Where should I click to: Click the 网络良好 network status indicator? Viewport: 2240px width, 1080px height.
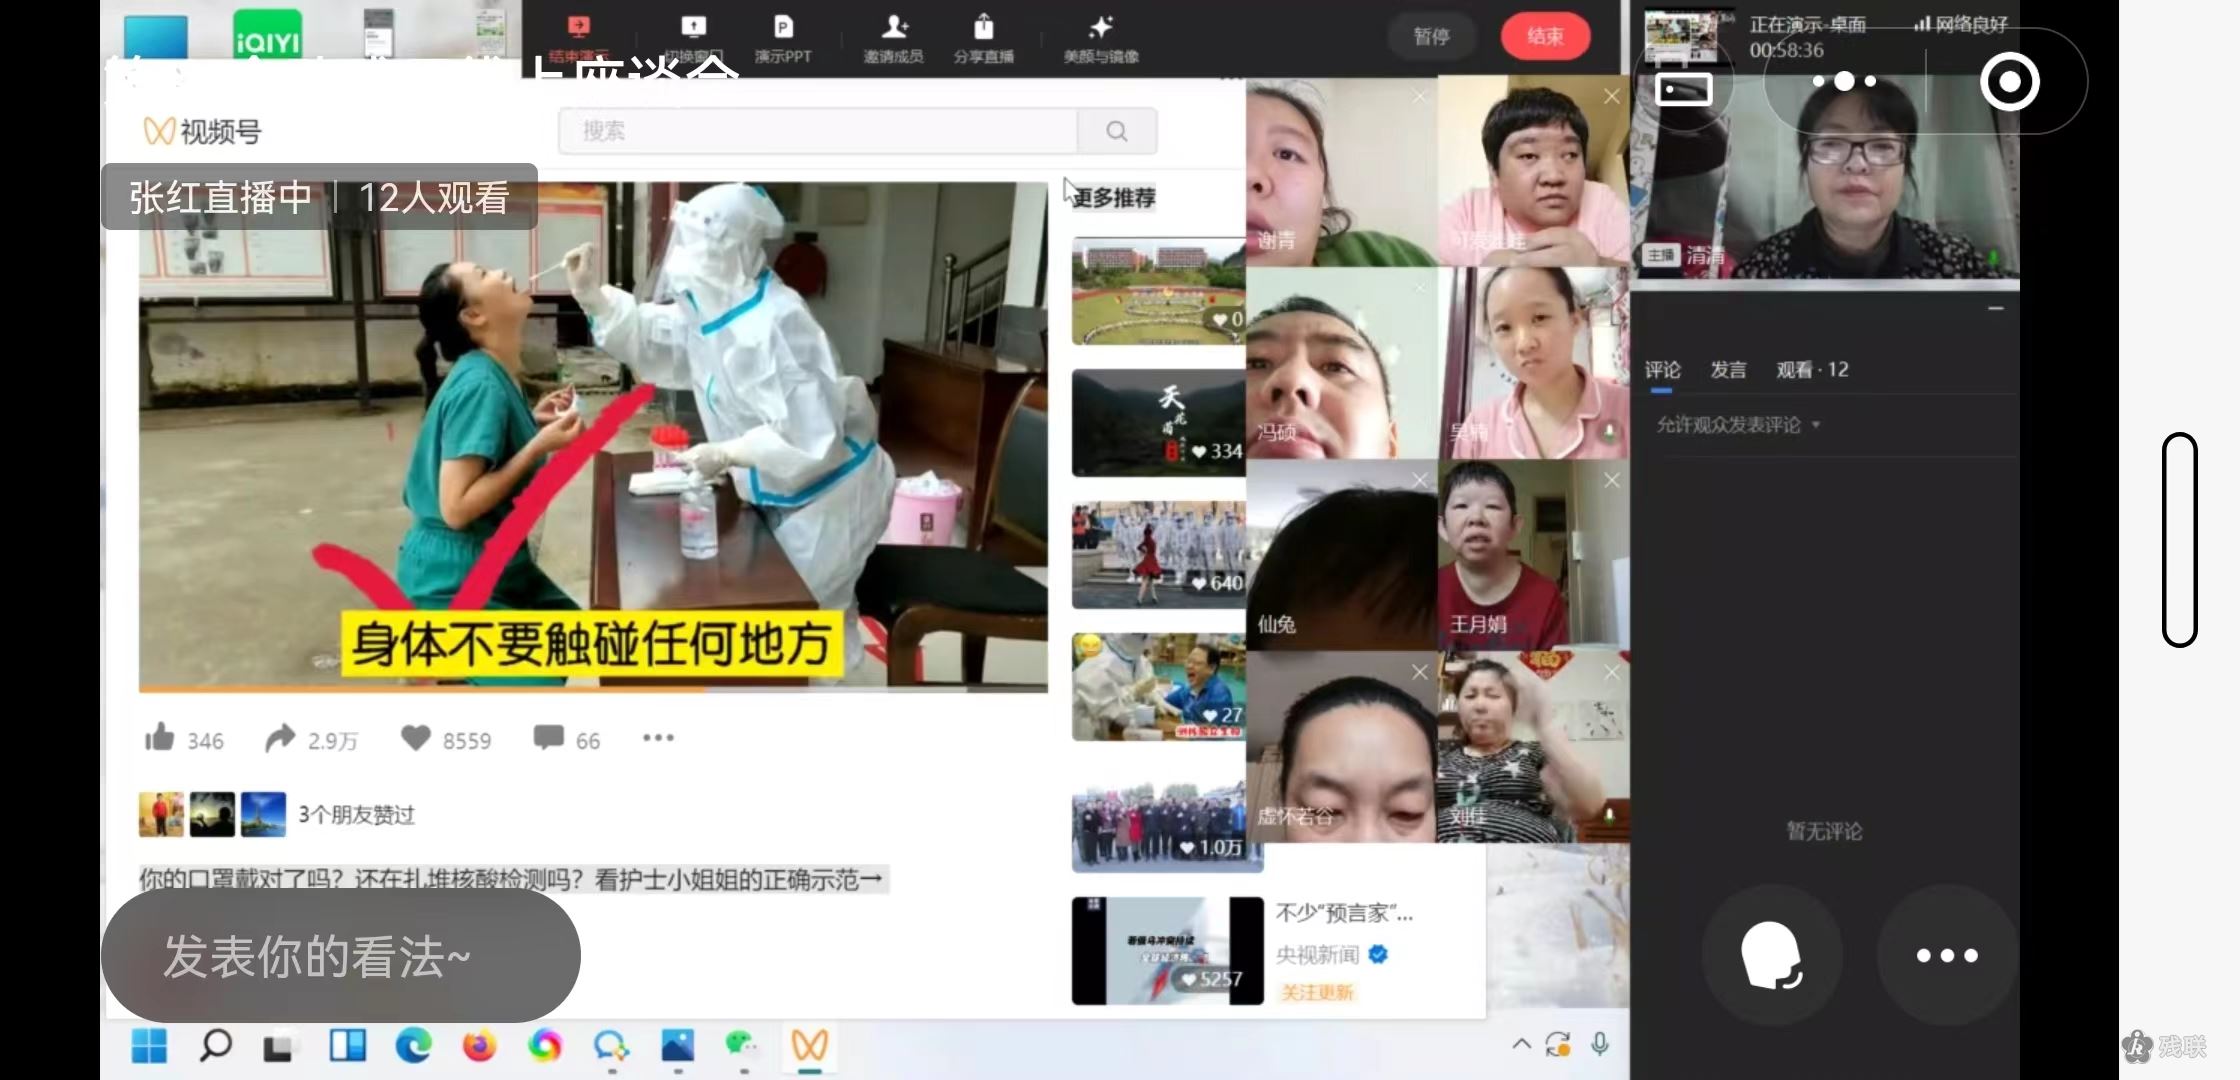click(x=1960, y=24)
